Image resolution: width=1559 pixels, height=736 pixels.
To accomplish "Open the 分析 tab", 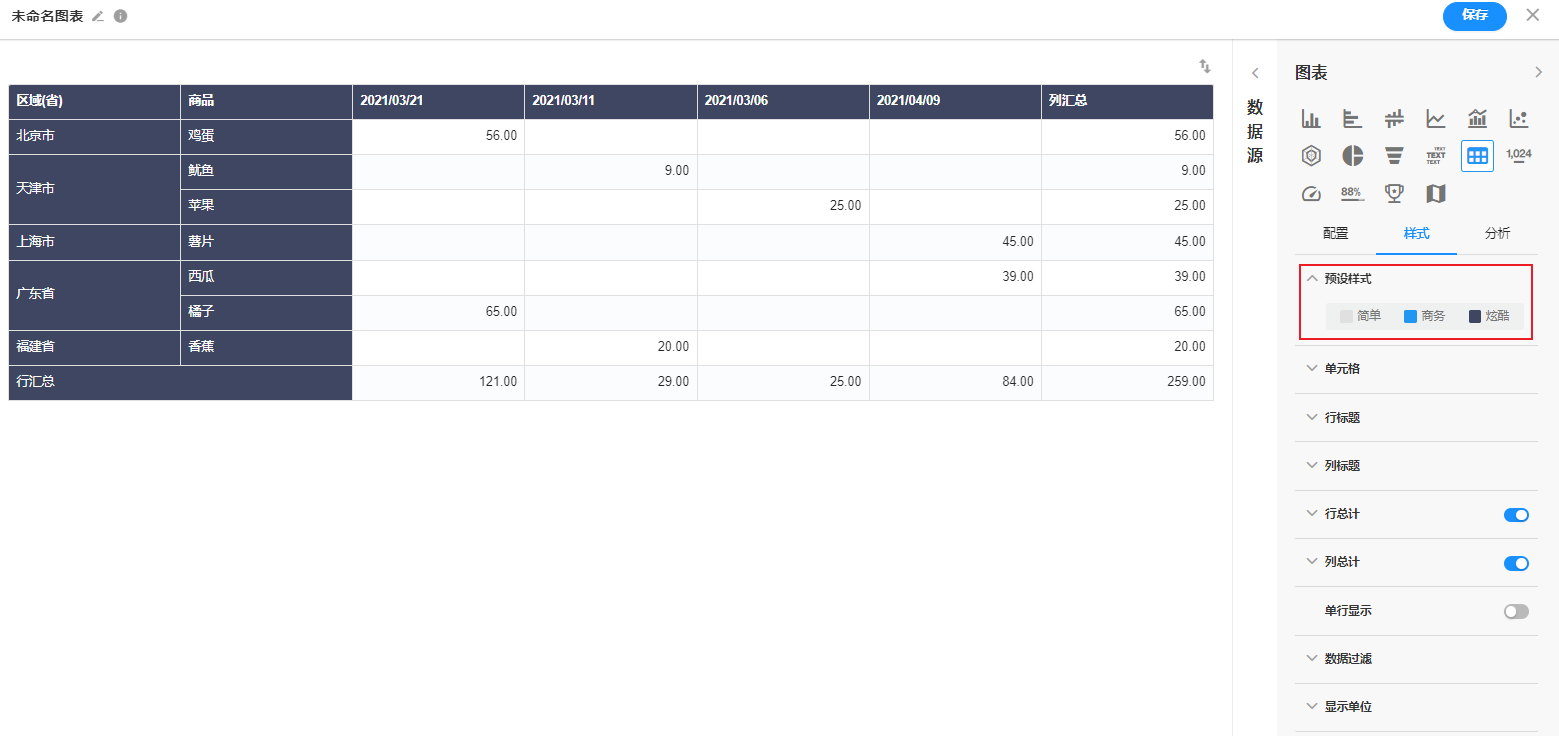I will [1497, 234].
